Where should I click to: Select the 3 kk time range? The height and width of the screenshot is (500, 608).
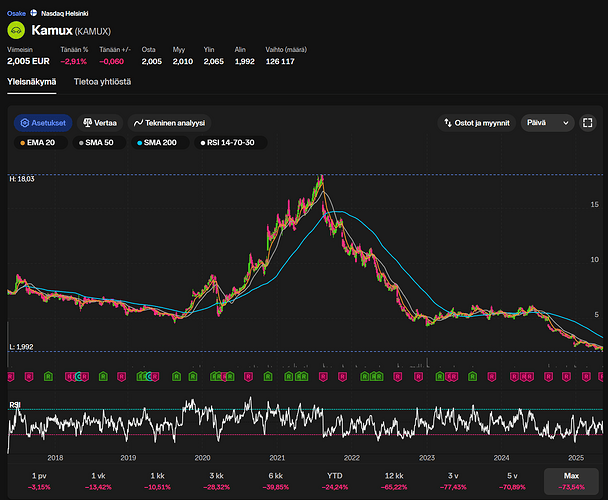pos(216,481)
